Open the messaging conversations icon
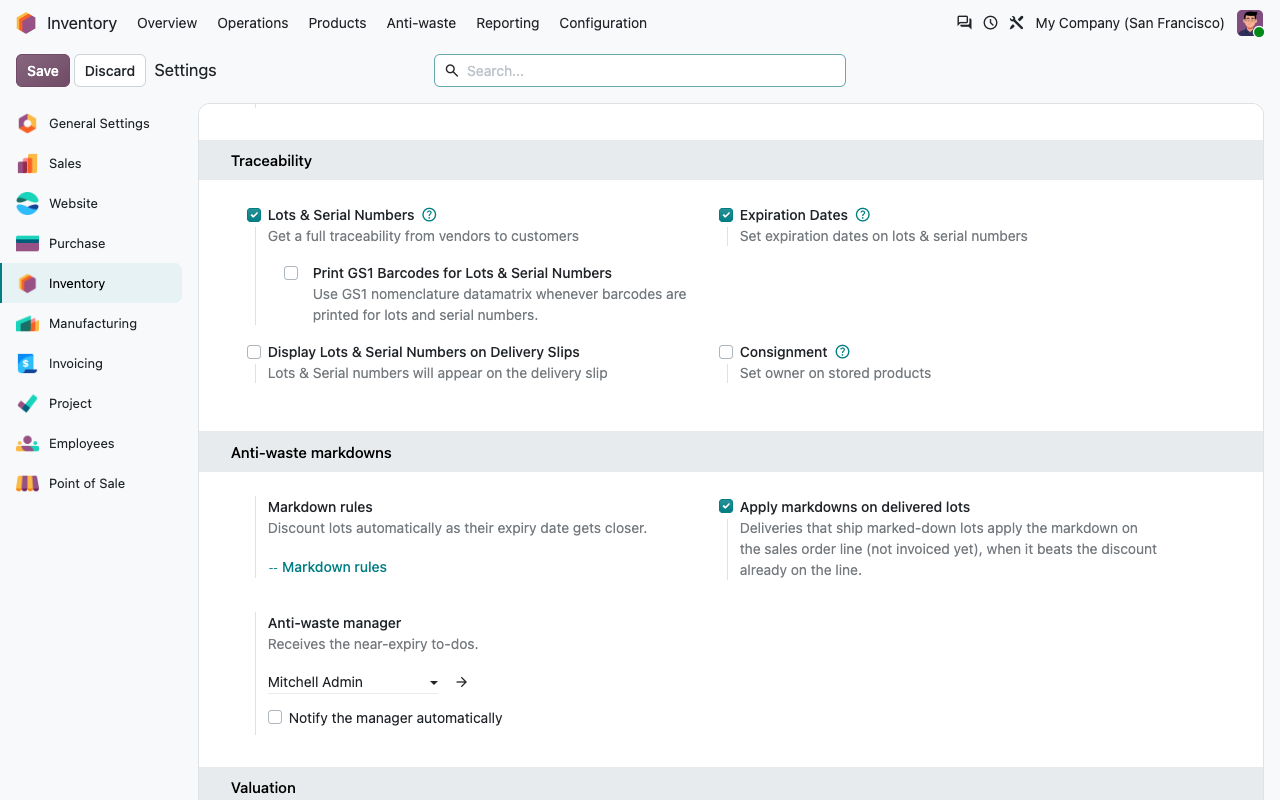 (x=964, y=22)
